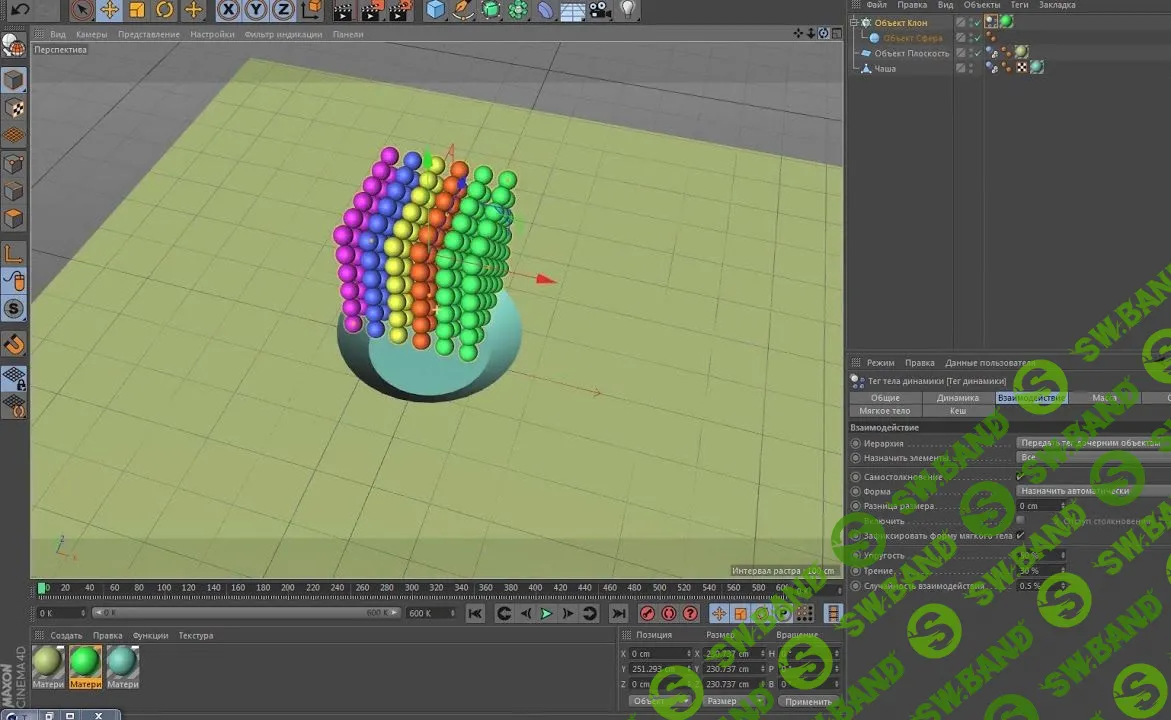Enable the Самостолкновение checkbox
The image size is (1171, 720).
coord(1020,476)
